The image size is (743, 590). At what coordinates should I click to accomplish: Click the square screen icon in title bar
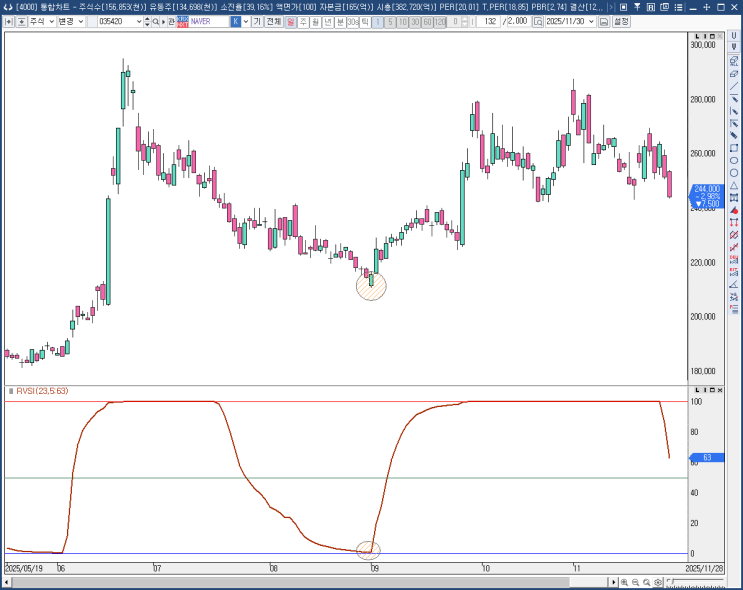click(624, 7)
